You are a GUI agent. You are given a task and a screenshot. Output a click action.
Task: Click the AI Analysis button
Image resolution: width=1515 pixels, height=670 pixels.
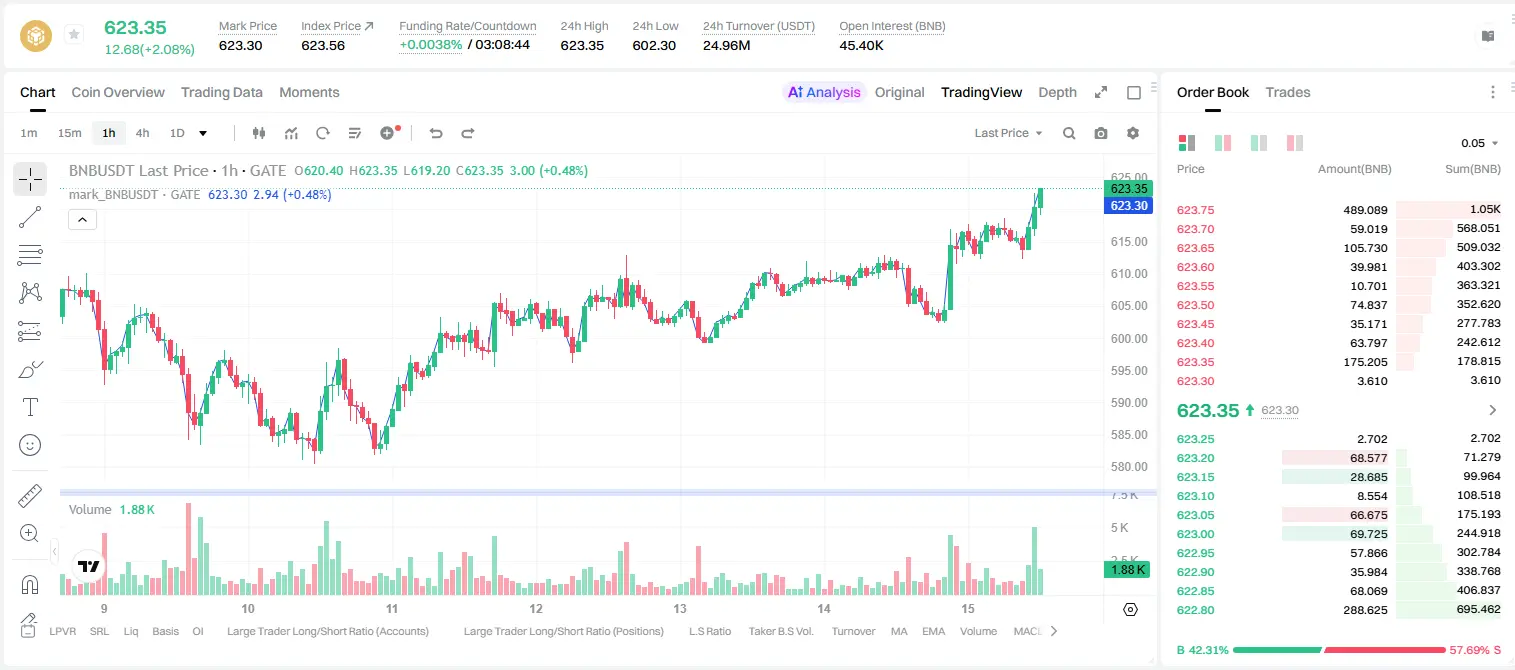click(824, 92)
